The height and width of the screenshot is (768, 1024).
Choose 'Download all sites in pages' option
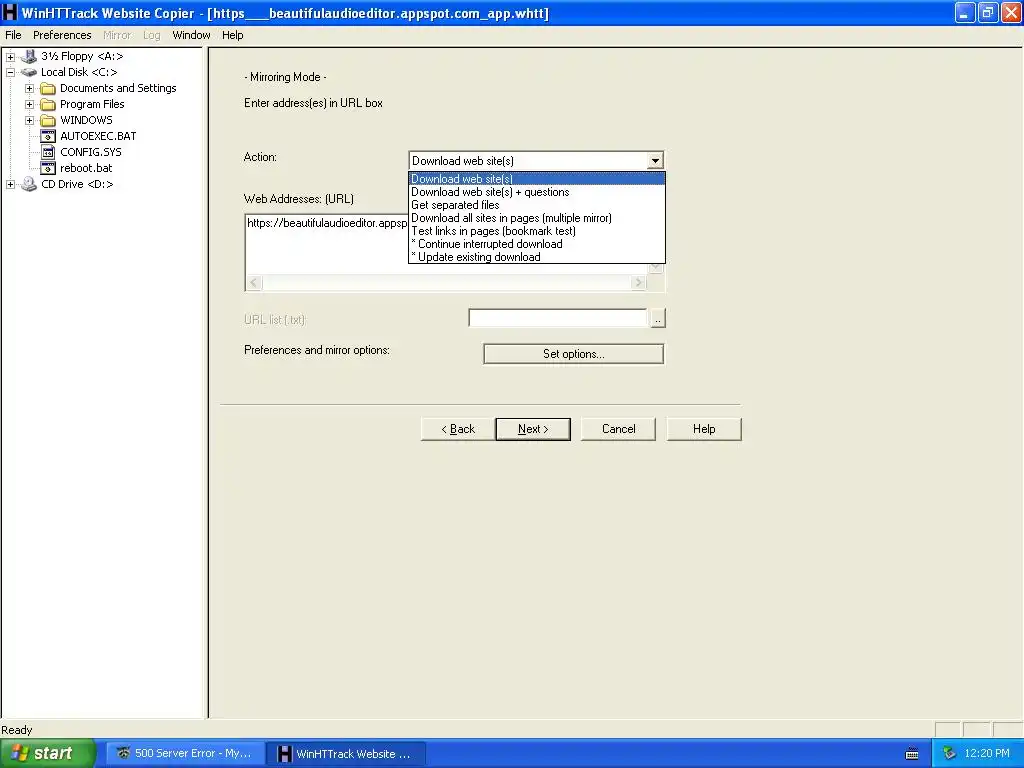coord(536,218)
